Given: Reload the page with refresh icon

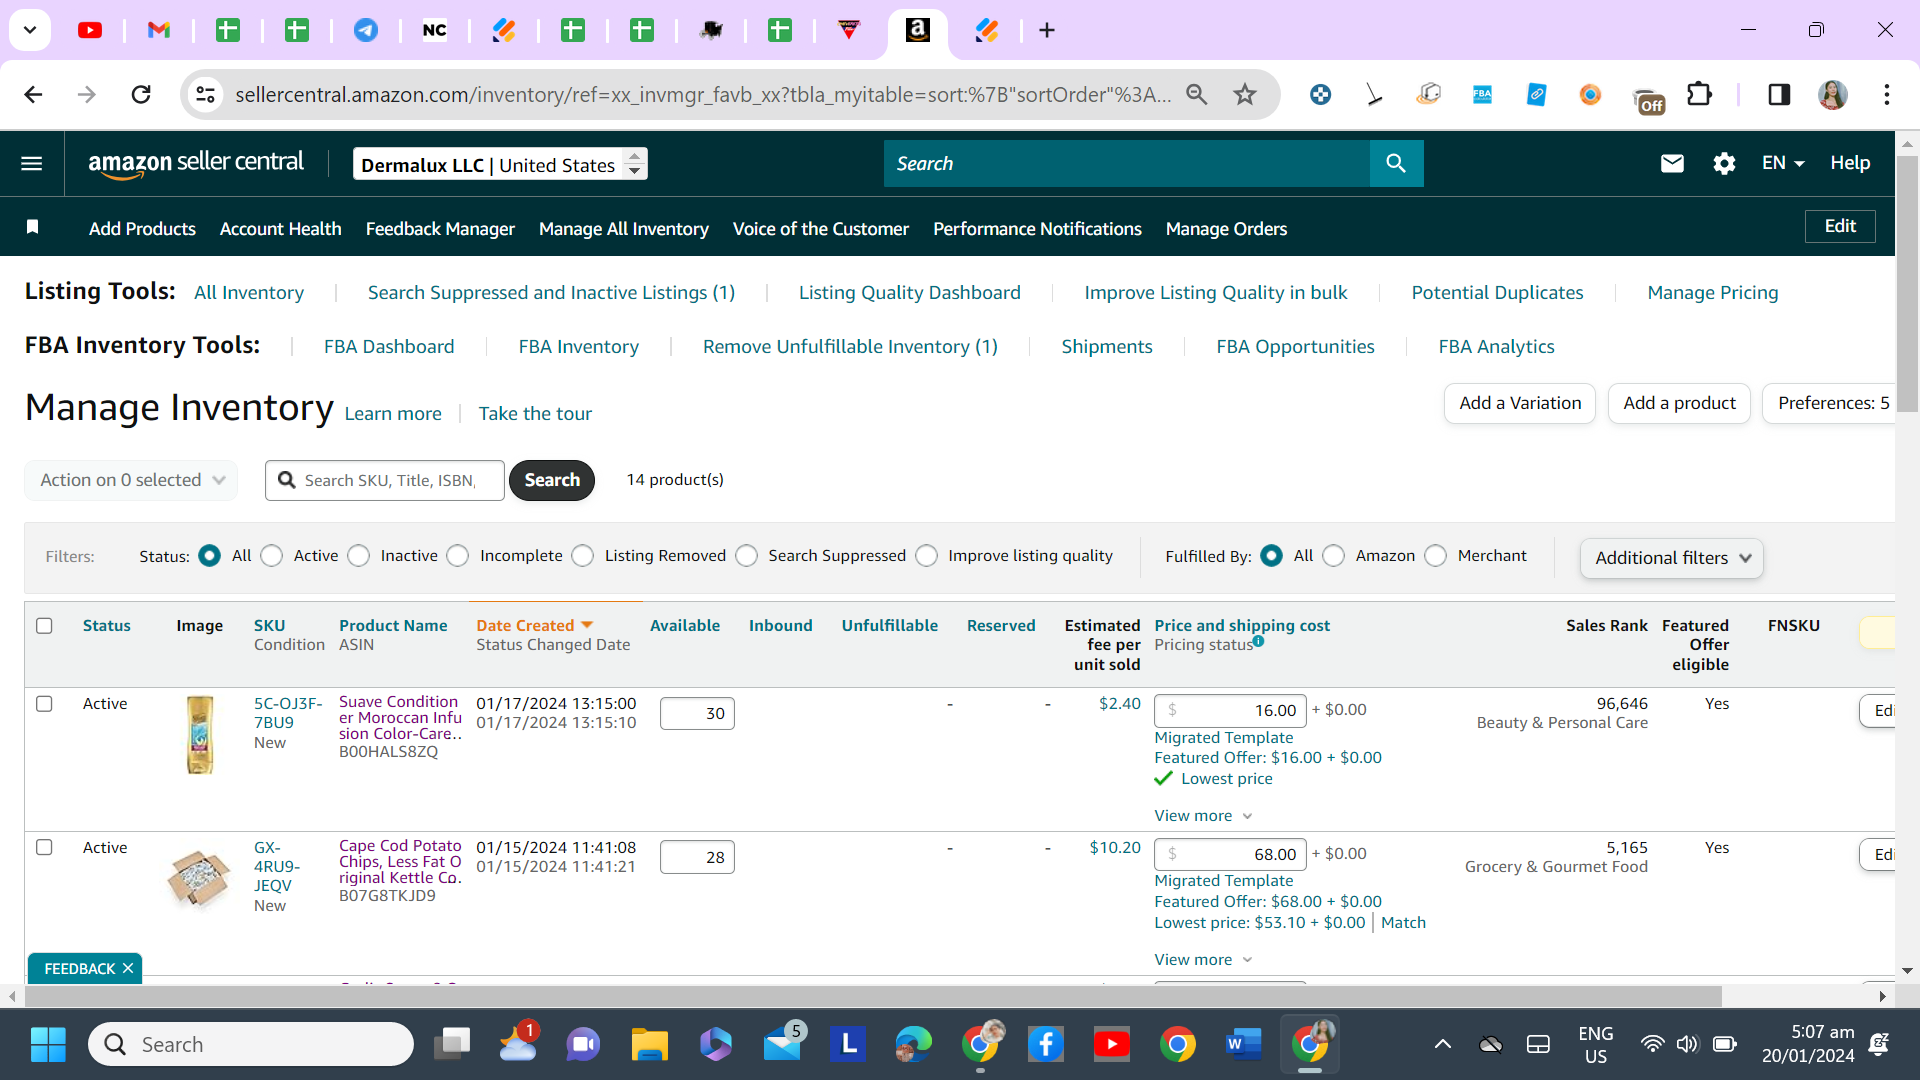Looking at the screenshot, I should point(141,94).
